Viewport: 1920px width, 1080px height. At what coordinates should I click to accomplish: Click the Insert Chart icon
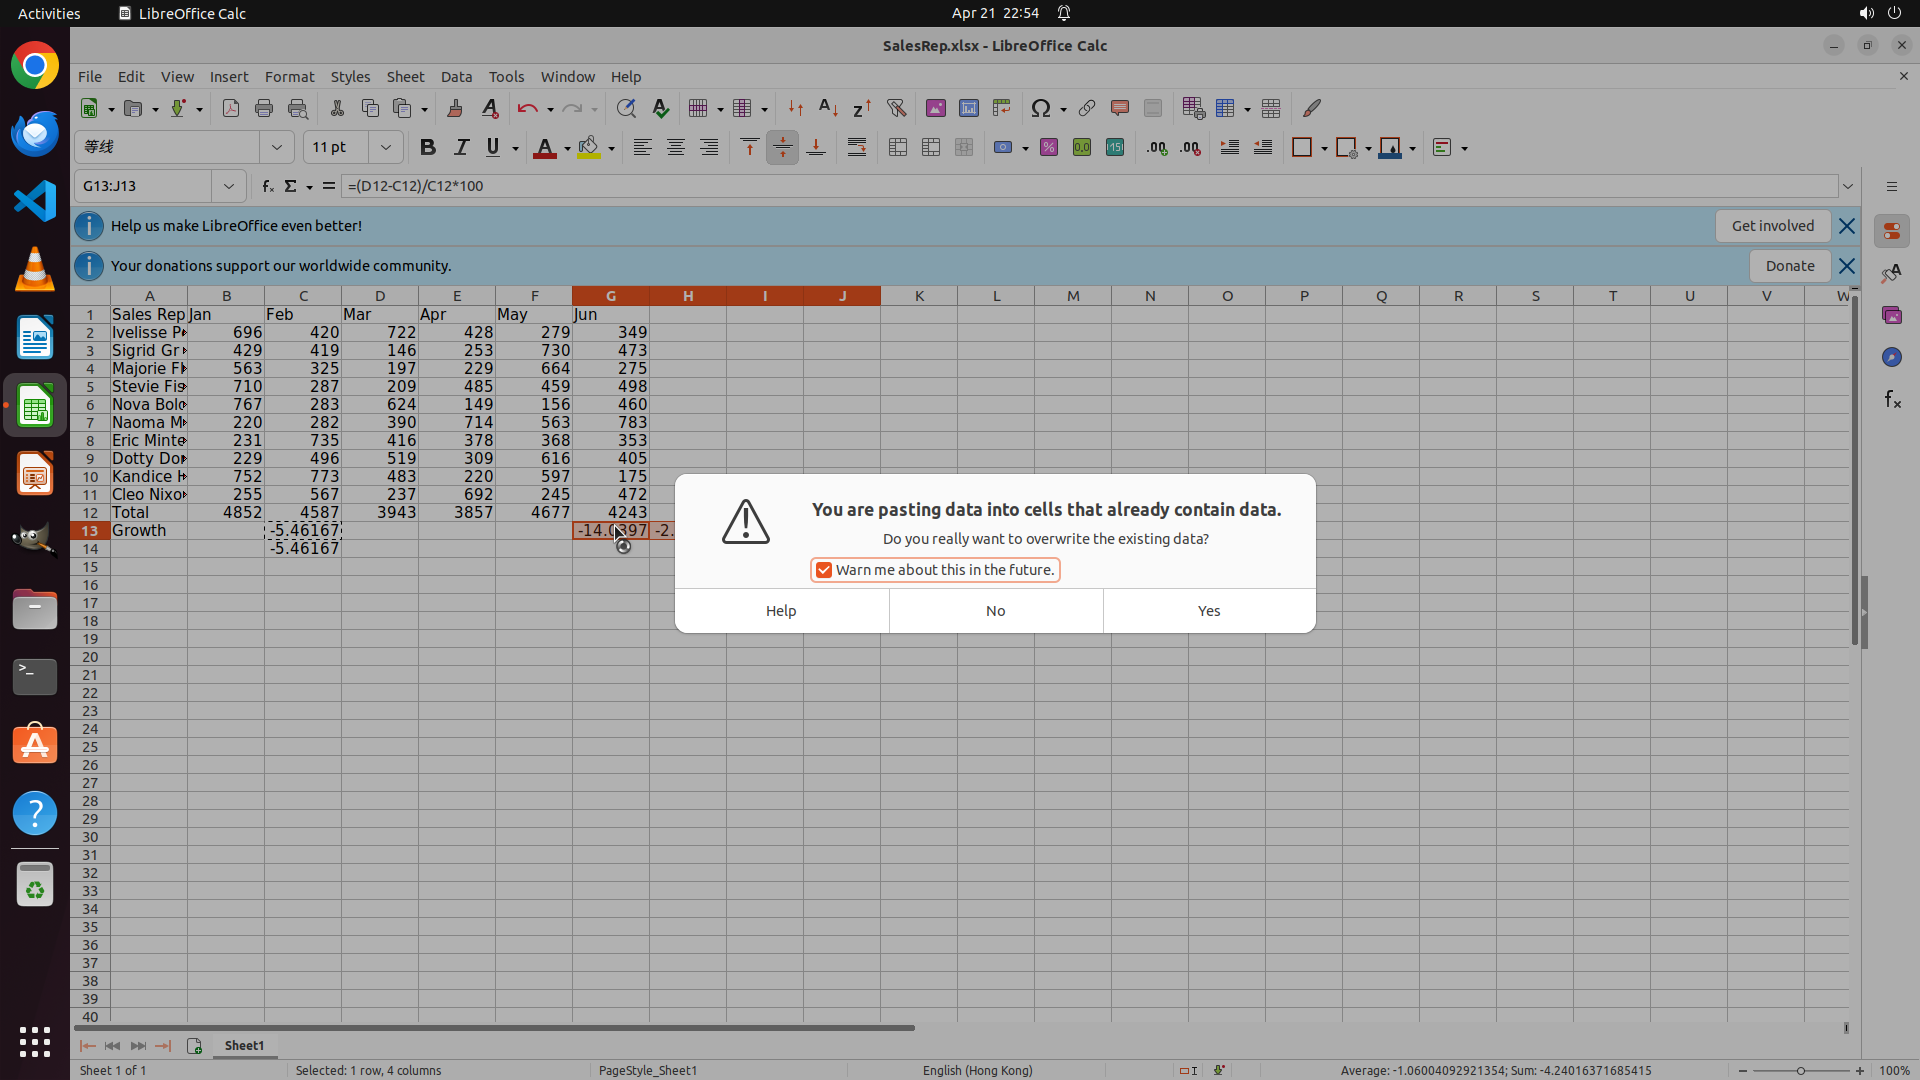968,108
